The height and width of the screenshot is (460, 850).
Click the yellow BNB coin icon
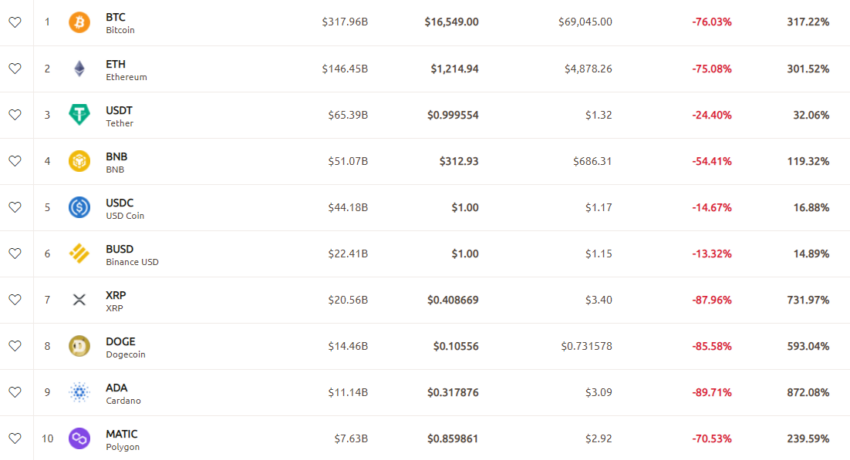pos(79,161)
